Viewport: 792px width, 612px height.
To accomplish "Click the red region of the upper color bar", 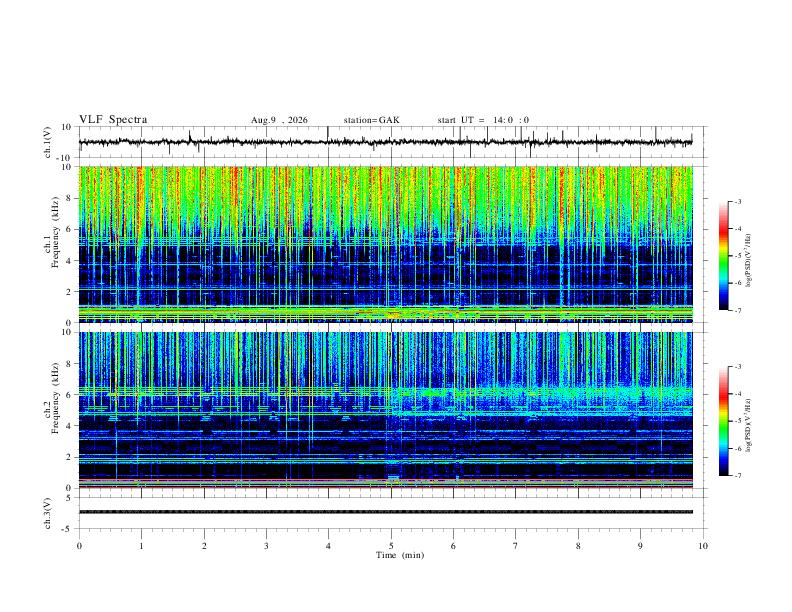I will tap(723, 228).
